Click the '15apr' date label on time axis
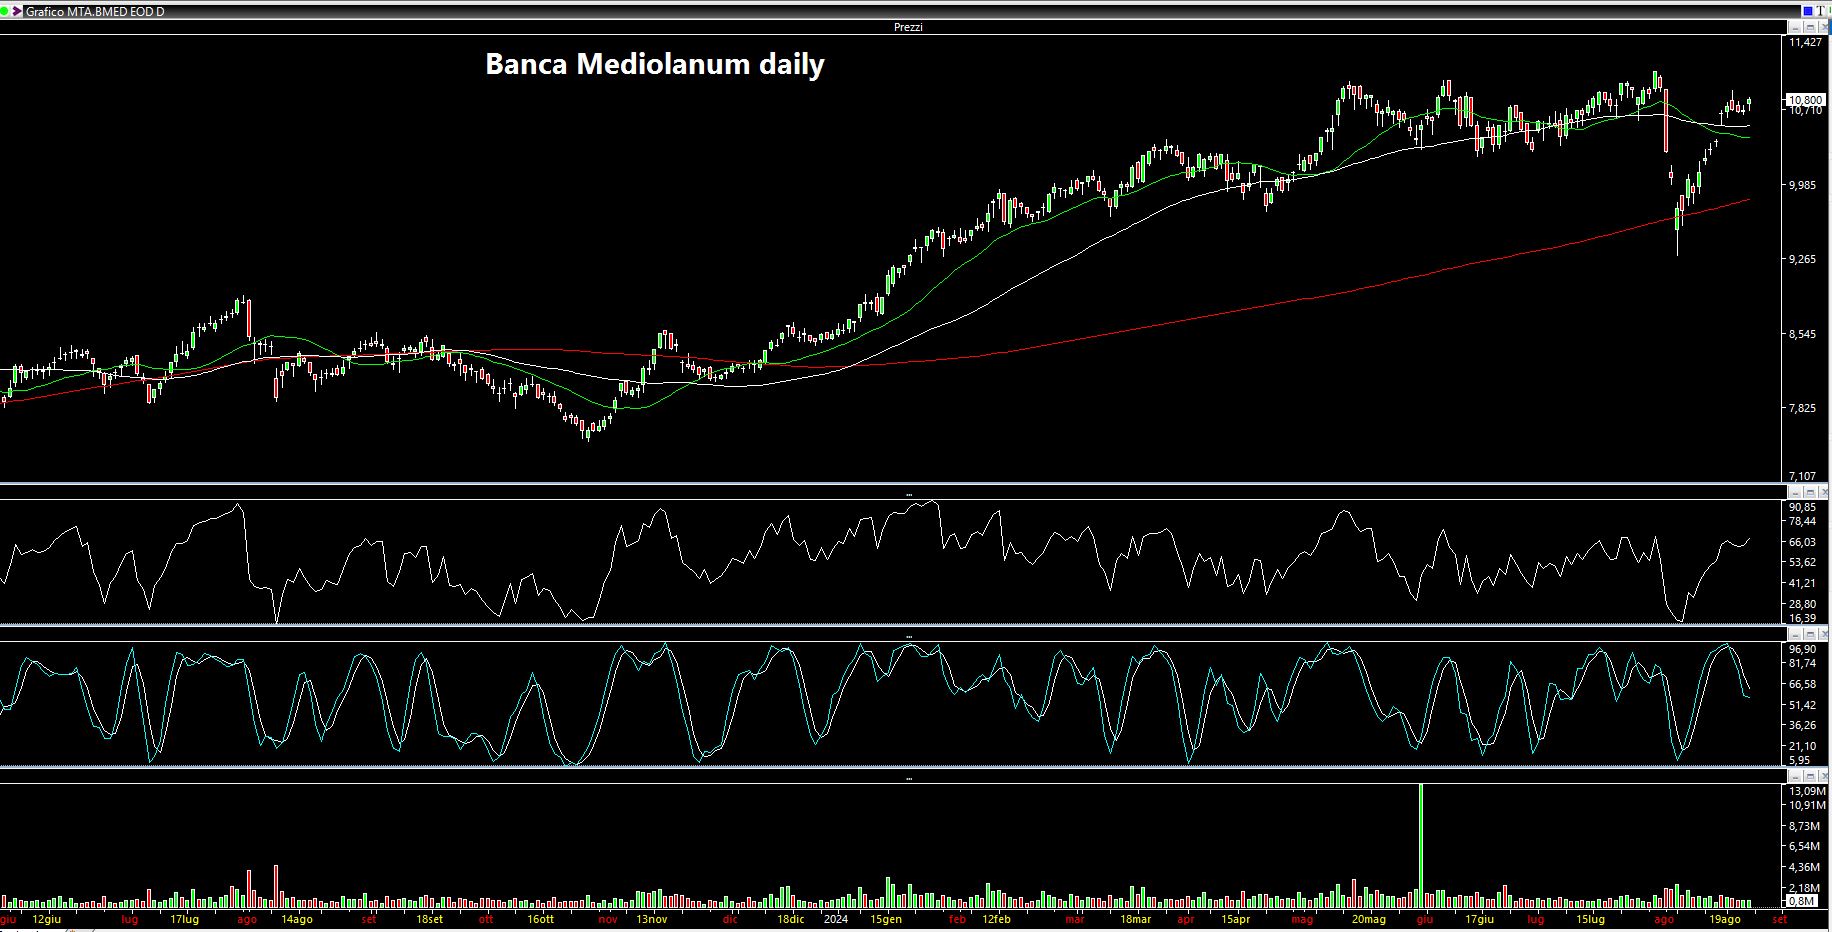Screen dimensions: 1832x932 (x=1236, y=919)
